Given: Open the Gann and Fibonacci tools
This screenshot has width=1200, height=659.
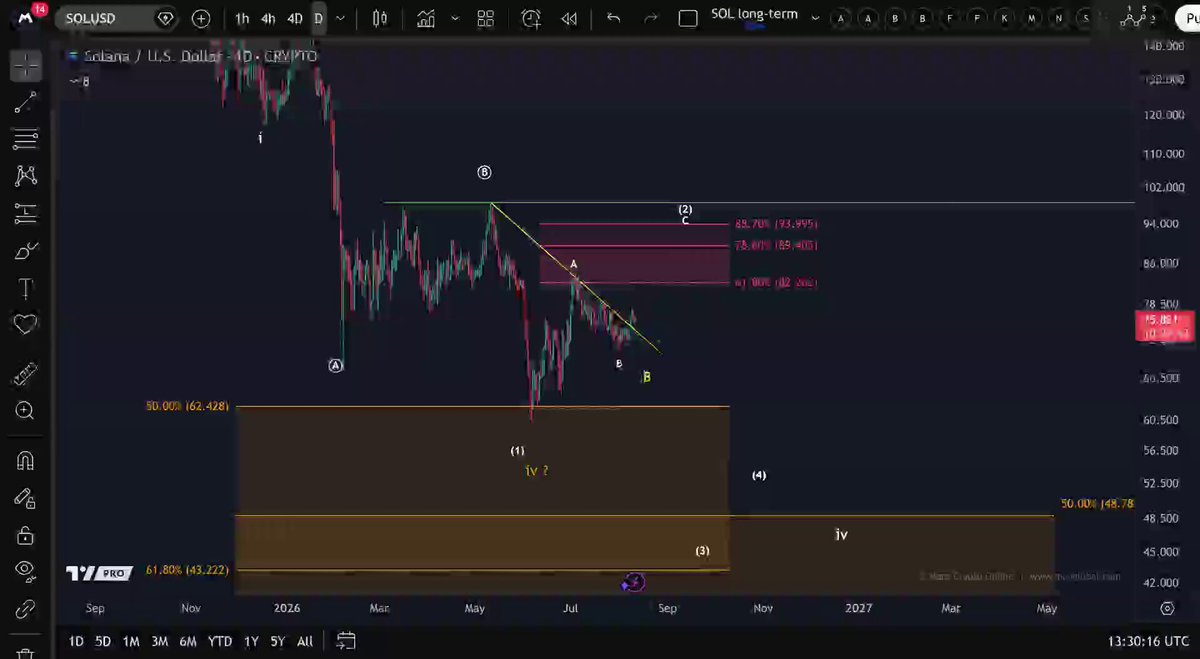Looking at the screenshot, I should point(26,138).
